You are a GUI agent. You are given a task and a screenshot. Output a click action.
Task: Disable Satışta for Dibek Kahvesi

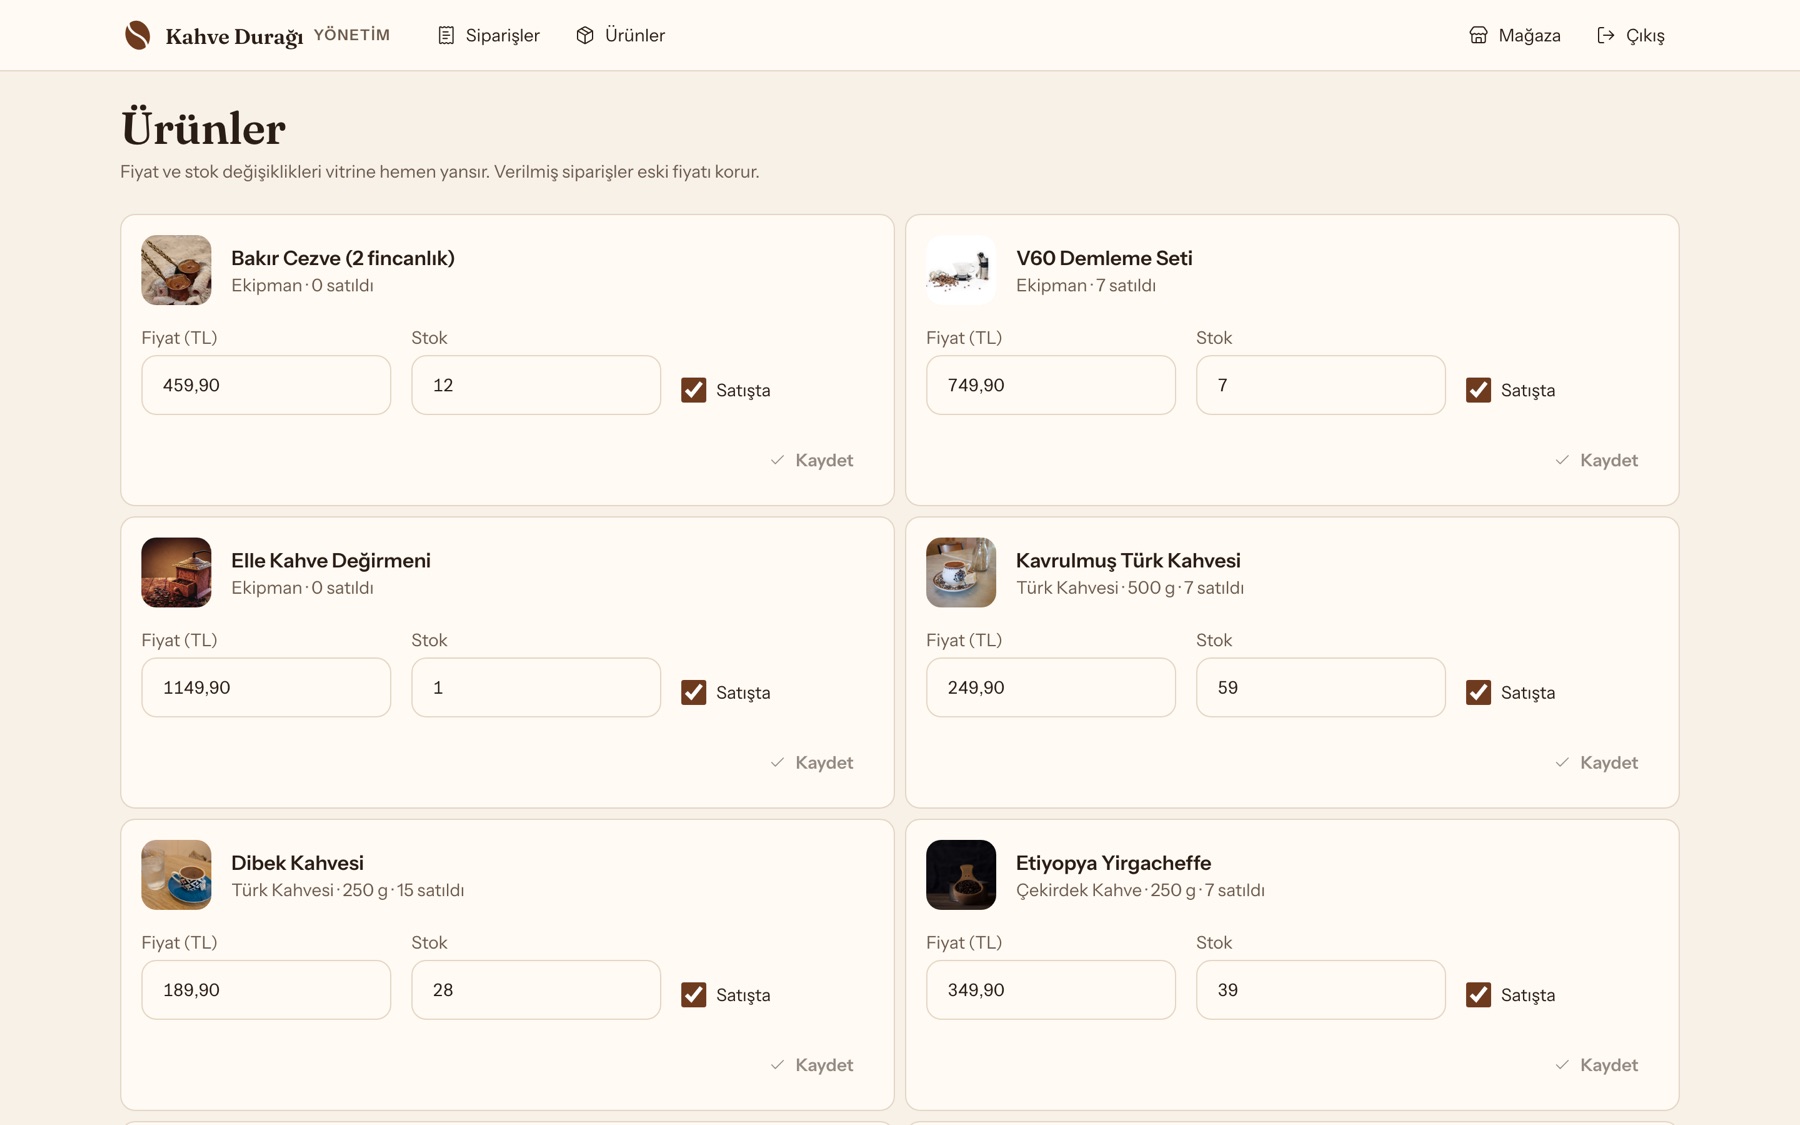tap(693, 995)
